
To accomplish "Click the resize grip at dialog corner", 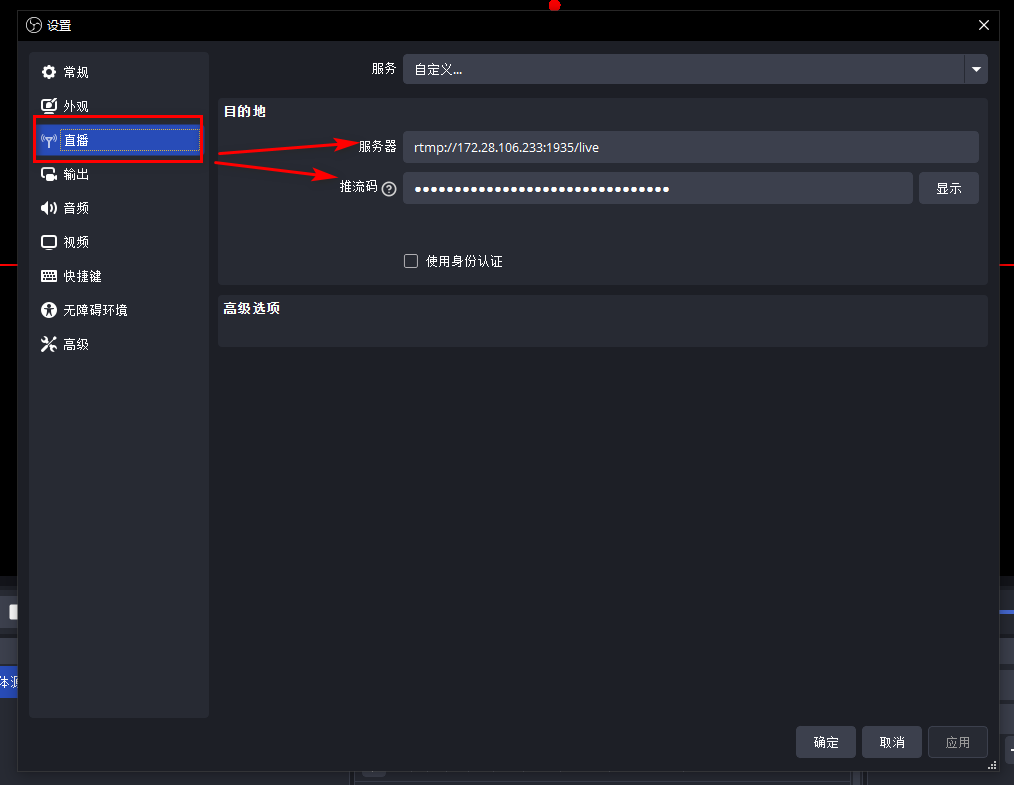I will 993,765.
